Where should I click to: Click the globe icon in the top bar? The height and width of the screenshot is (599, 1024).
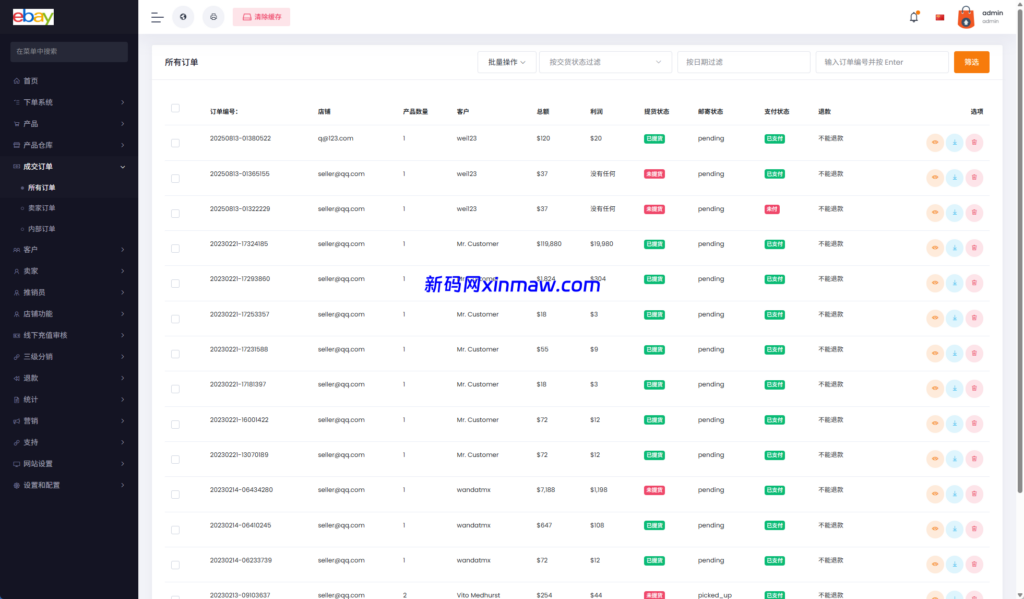point(183,17)
